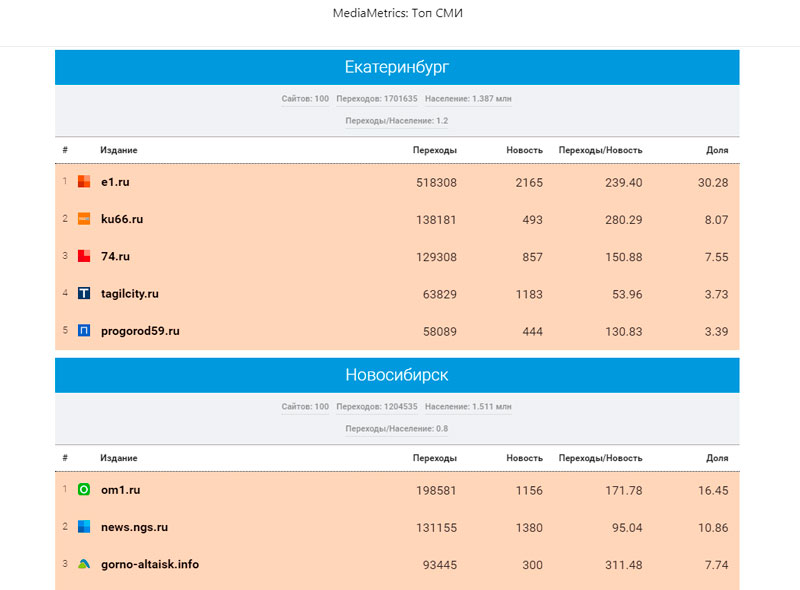Sort Новосибирск table by Переходы/Новость column
This screenshot has width=800, height=590.
(x=600, y=458)
